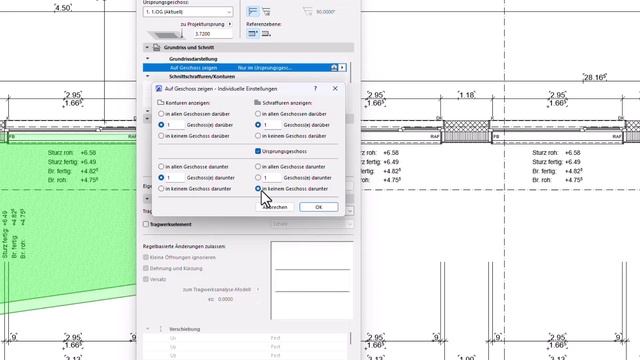
Task: Toggle the Ursprungsgeschoss checkbox
Action: pos(258,151)
